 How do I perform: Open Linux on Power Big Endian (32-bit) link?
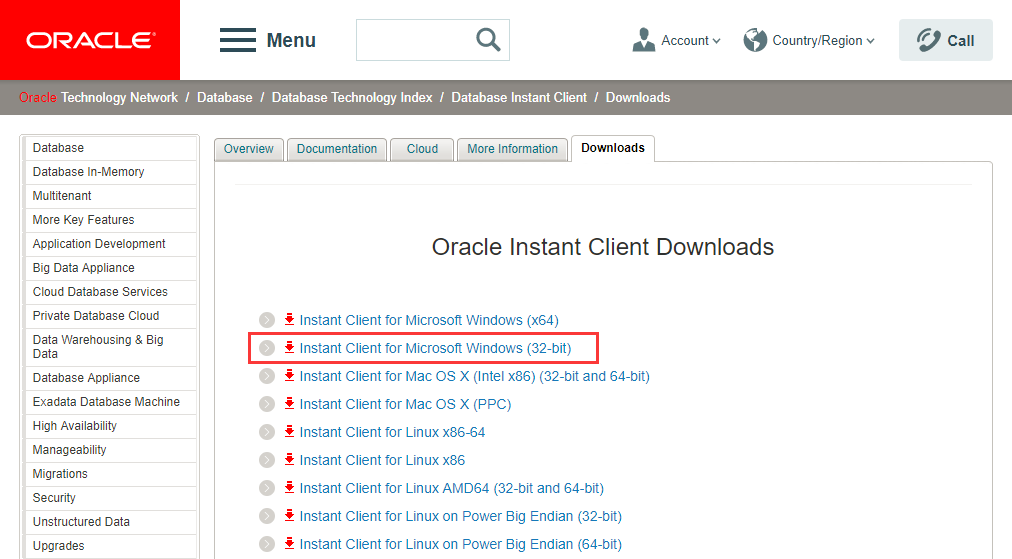(x=461, y=516)
